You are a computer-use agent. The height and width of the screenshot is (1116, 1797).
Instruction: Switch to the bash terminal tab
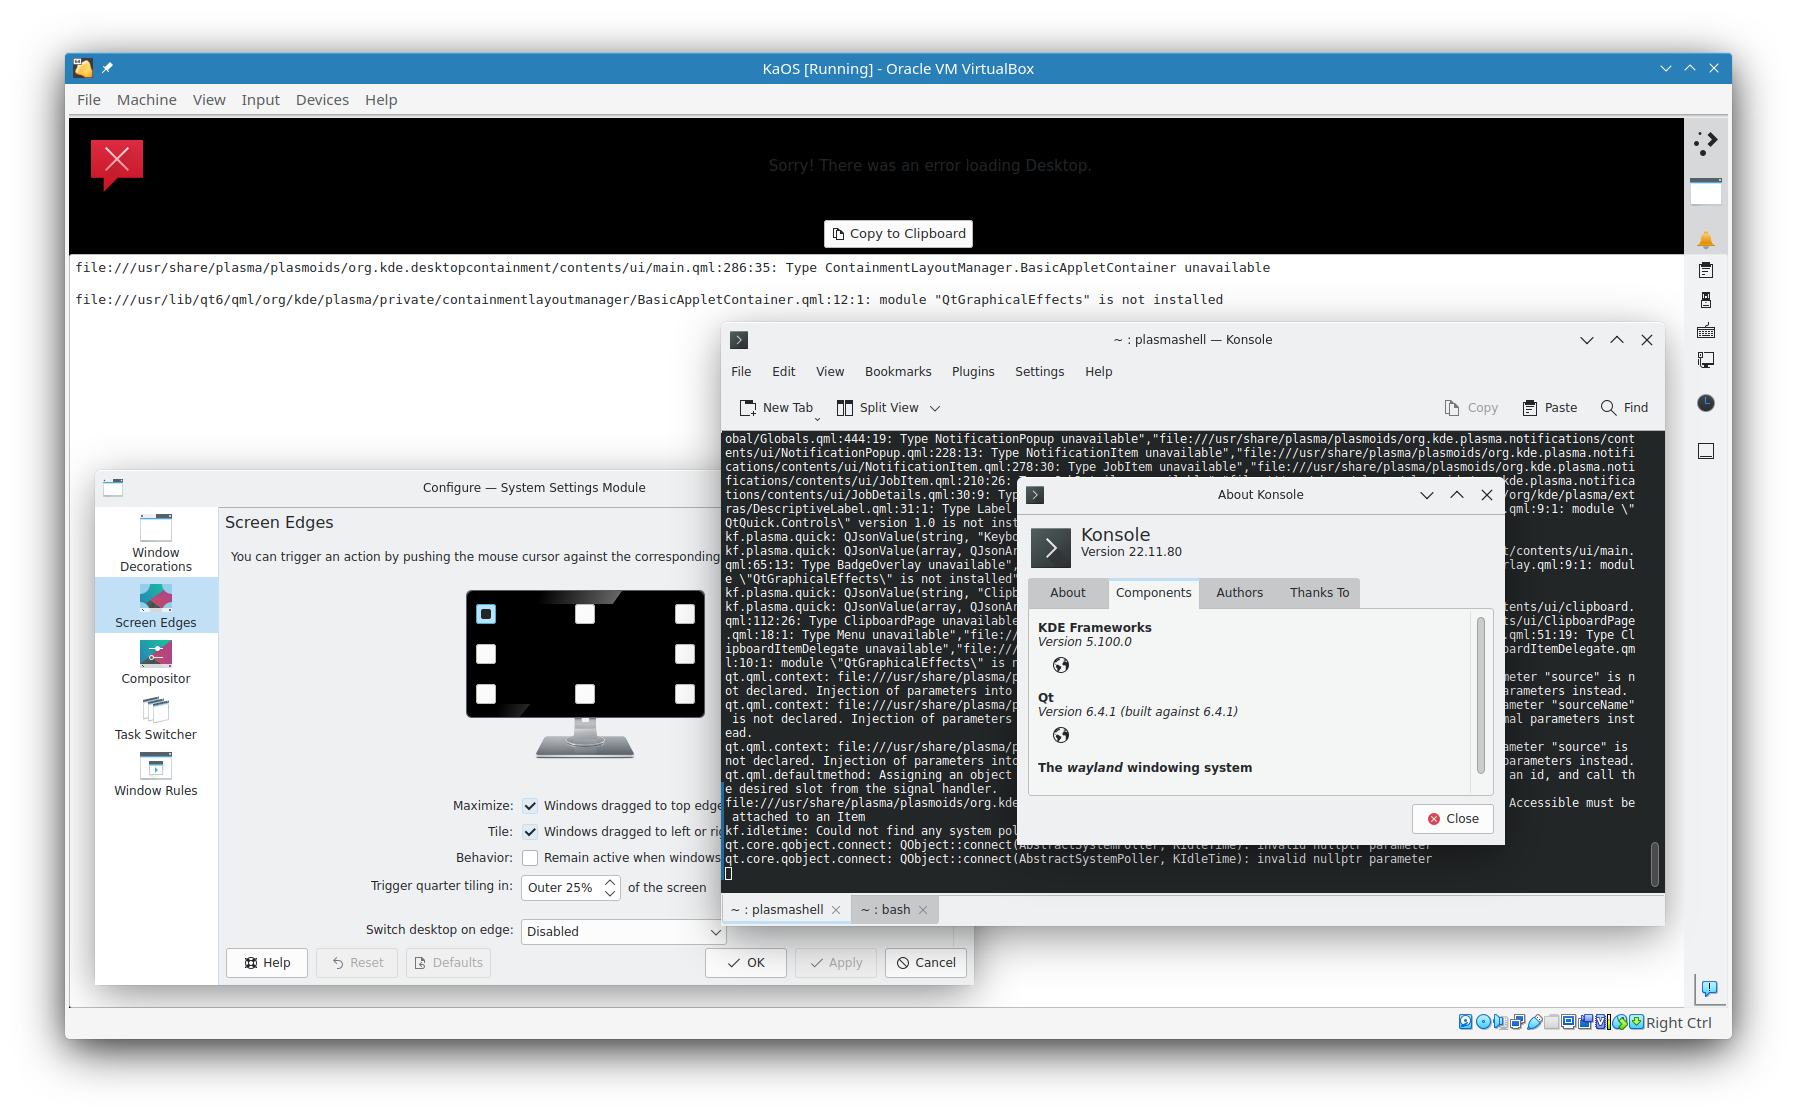(x=894, y=910)
